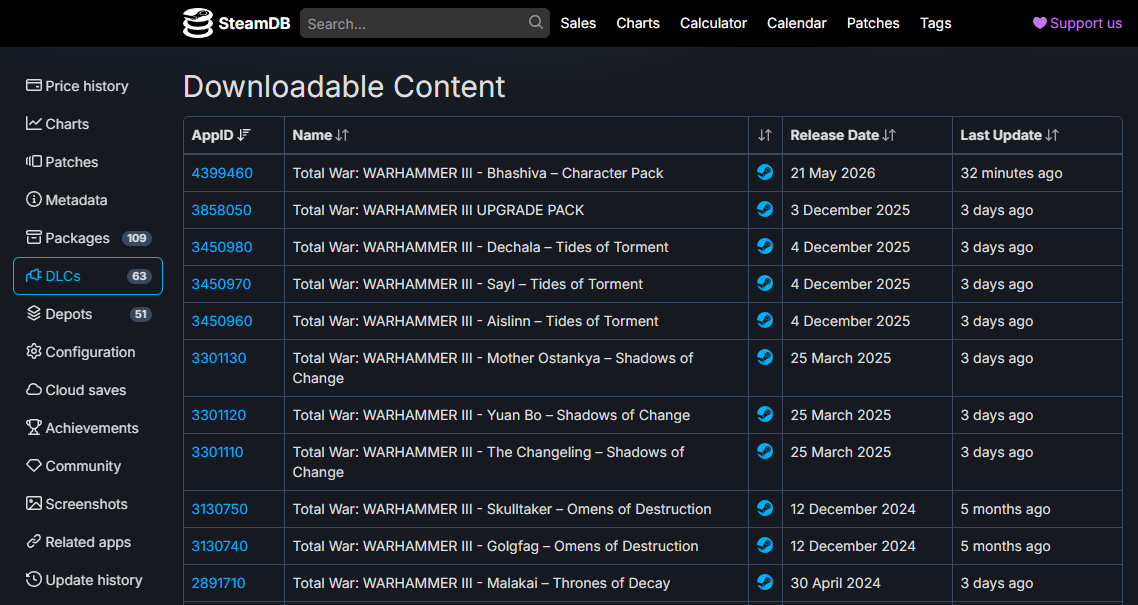Open AppID link 3301110
Screen dimensions: 1138x605
pos(217,452)
